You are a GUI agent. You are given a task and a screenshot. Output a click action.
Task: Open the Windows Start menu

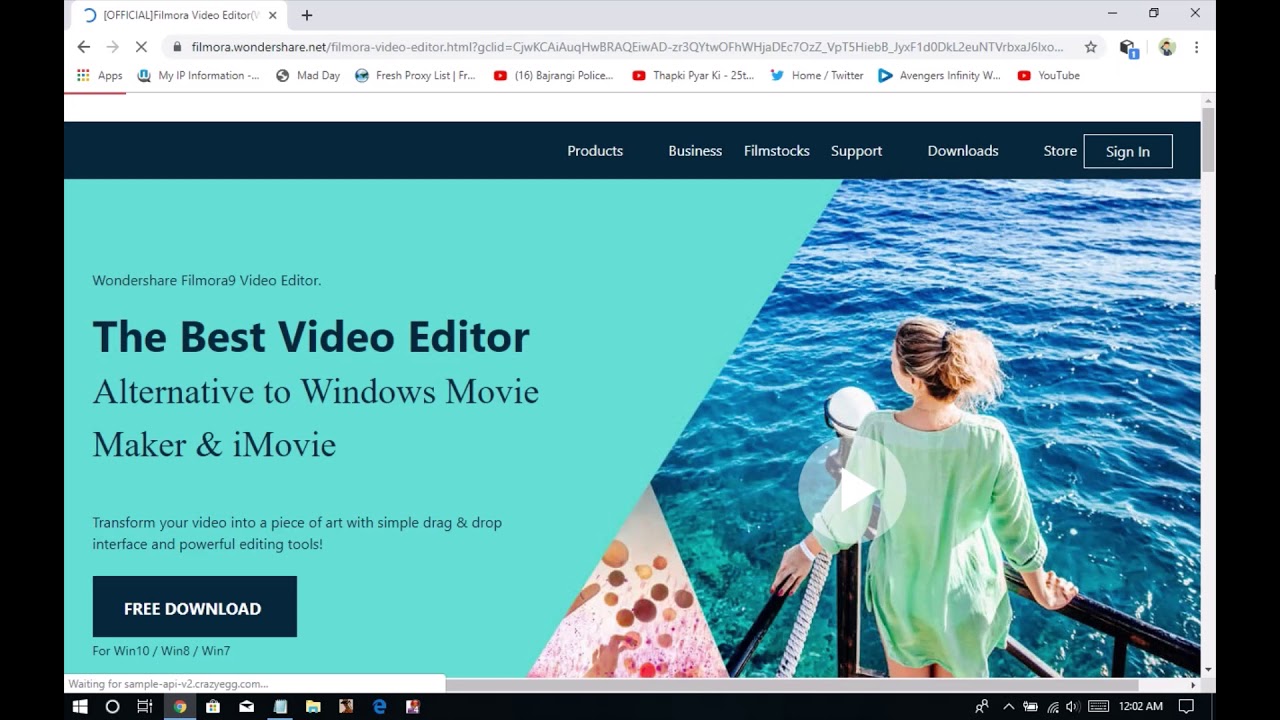[x=80, y=706]
